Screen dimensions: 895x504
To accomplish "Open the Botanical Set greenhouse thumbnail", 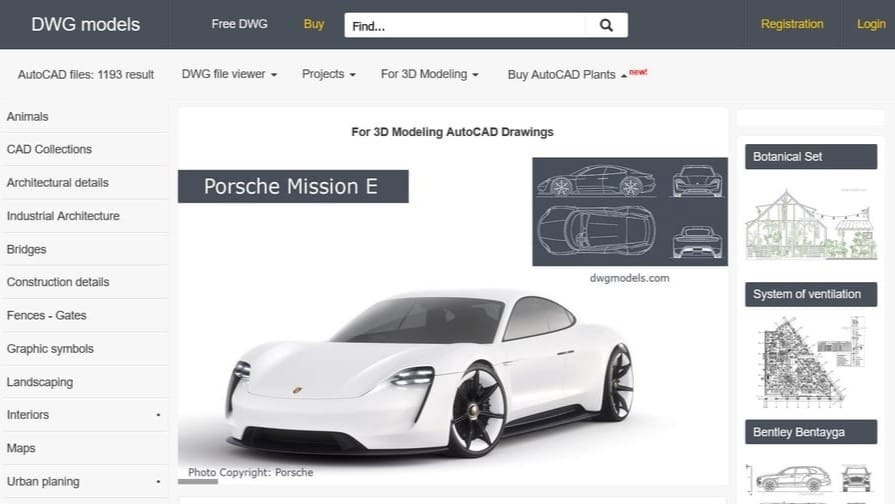I will pyautogui.click(x=811, y=224).
